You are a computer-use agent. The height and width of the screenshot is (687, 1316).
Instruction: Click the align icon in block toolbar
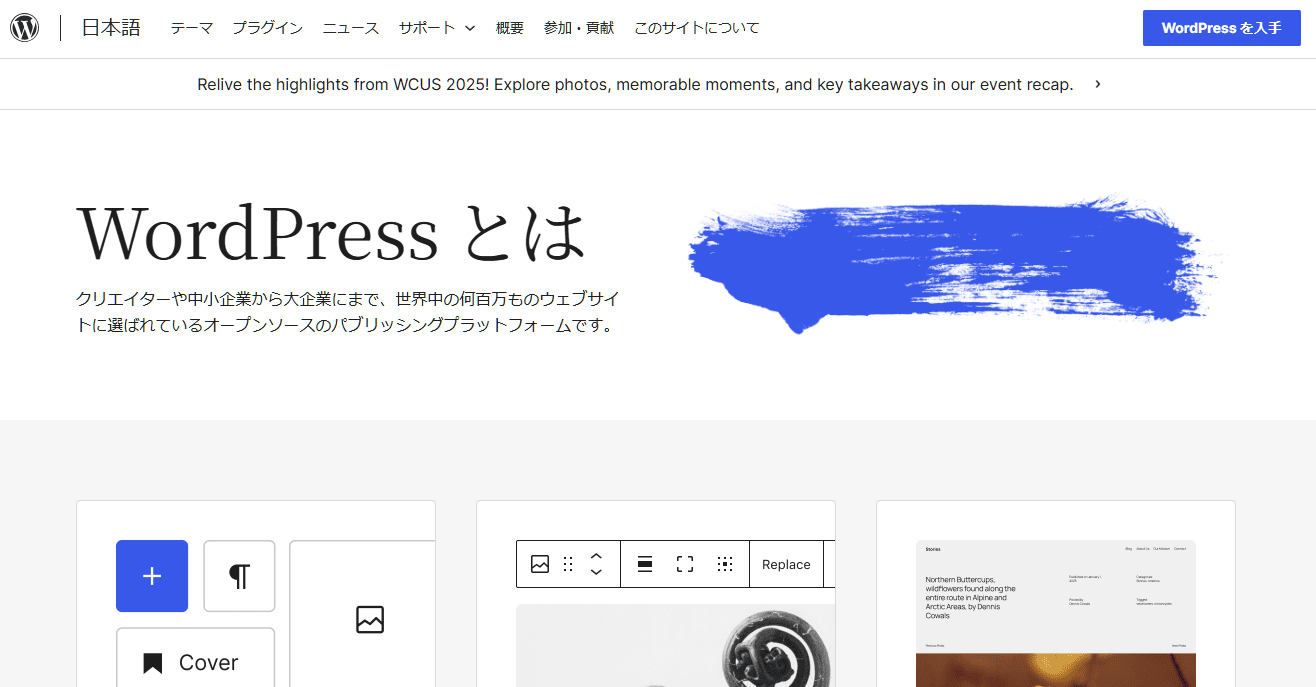645,564
